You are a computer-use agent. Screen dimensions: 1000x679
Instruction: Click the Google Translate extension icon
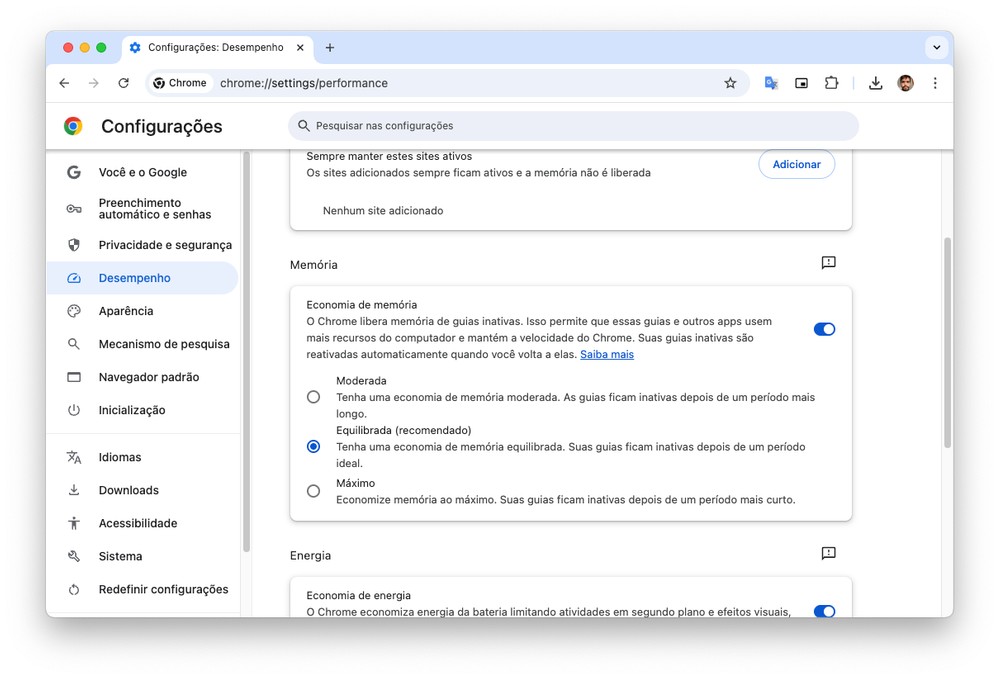(771, 83)
